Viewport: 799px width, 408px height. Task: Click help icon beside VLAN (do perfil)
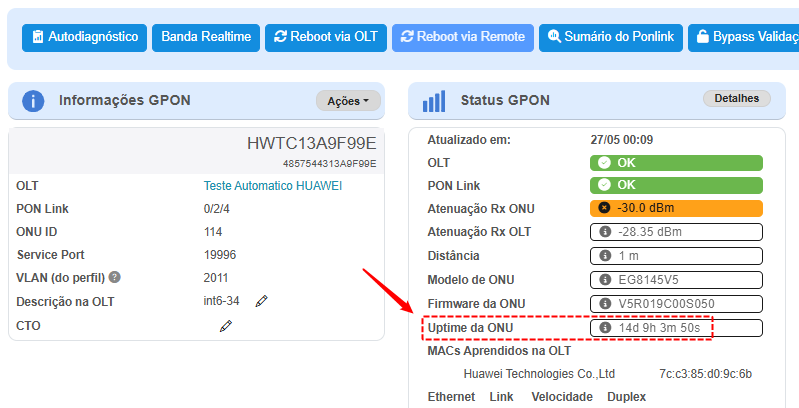[115, 278]
